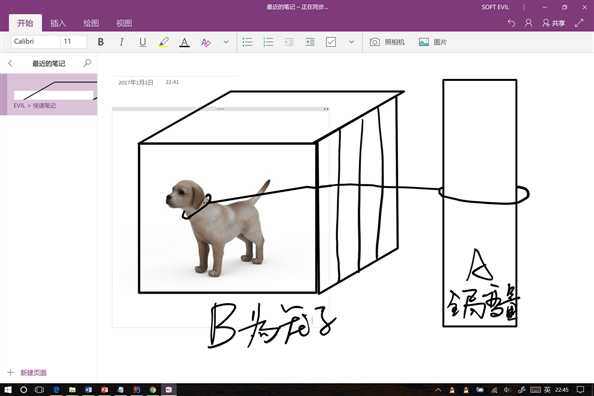
Task: Click the note date text
Action: coord(136,83)
